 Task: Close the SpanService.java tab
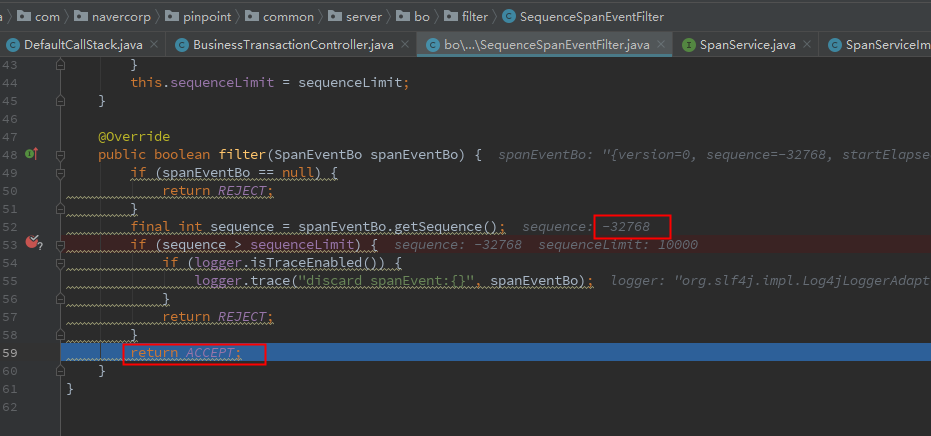[807, 45]
